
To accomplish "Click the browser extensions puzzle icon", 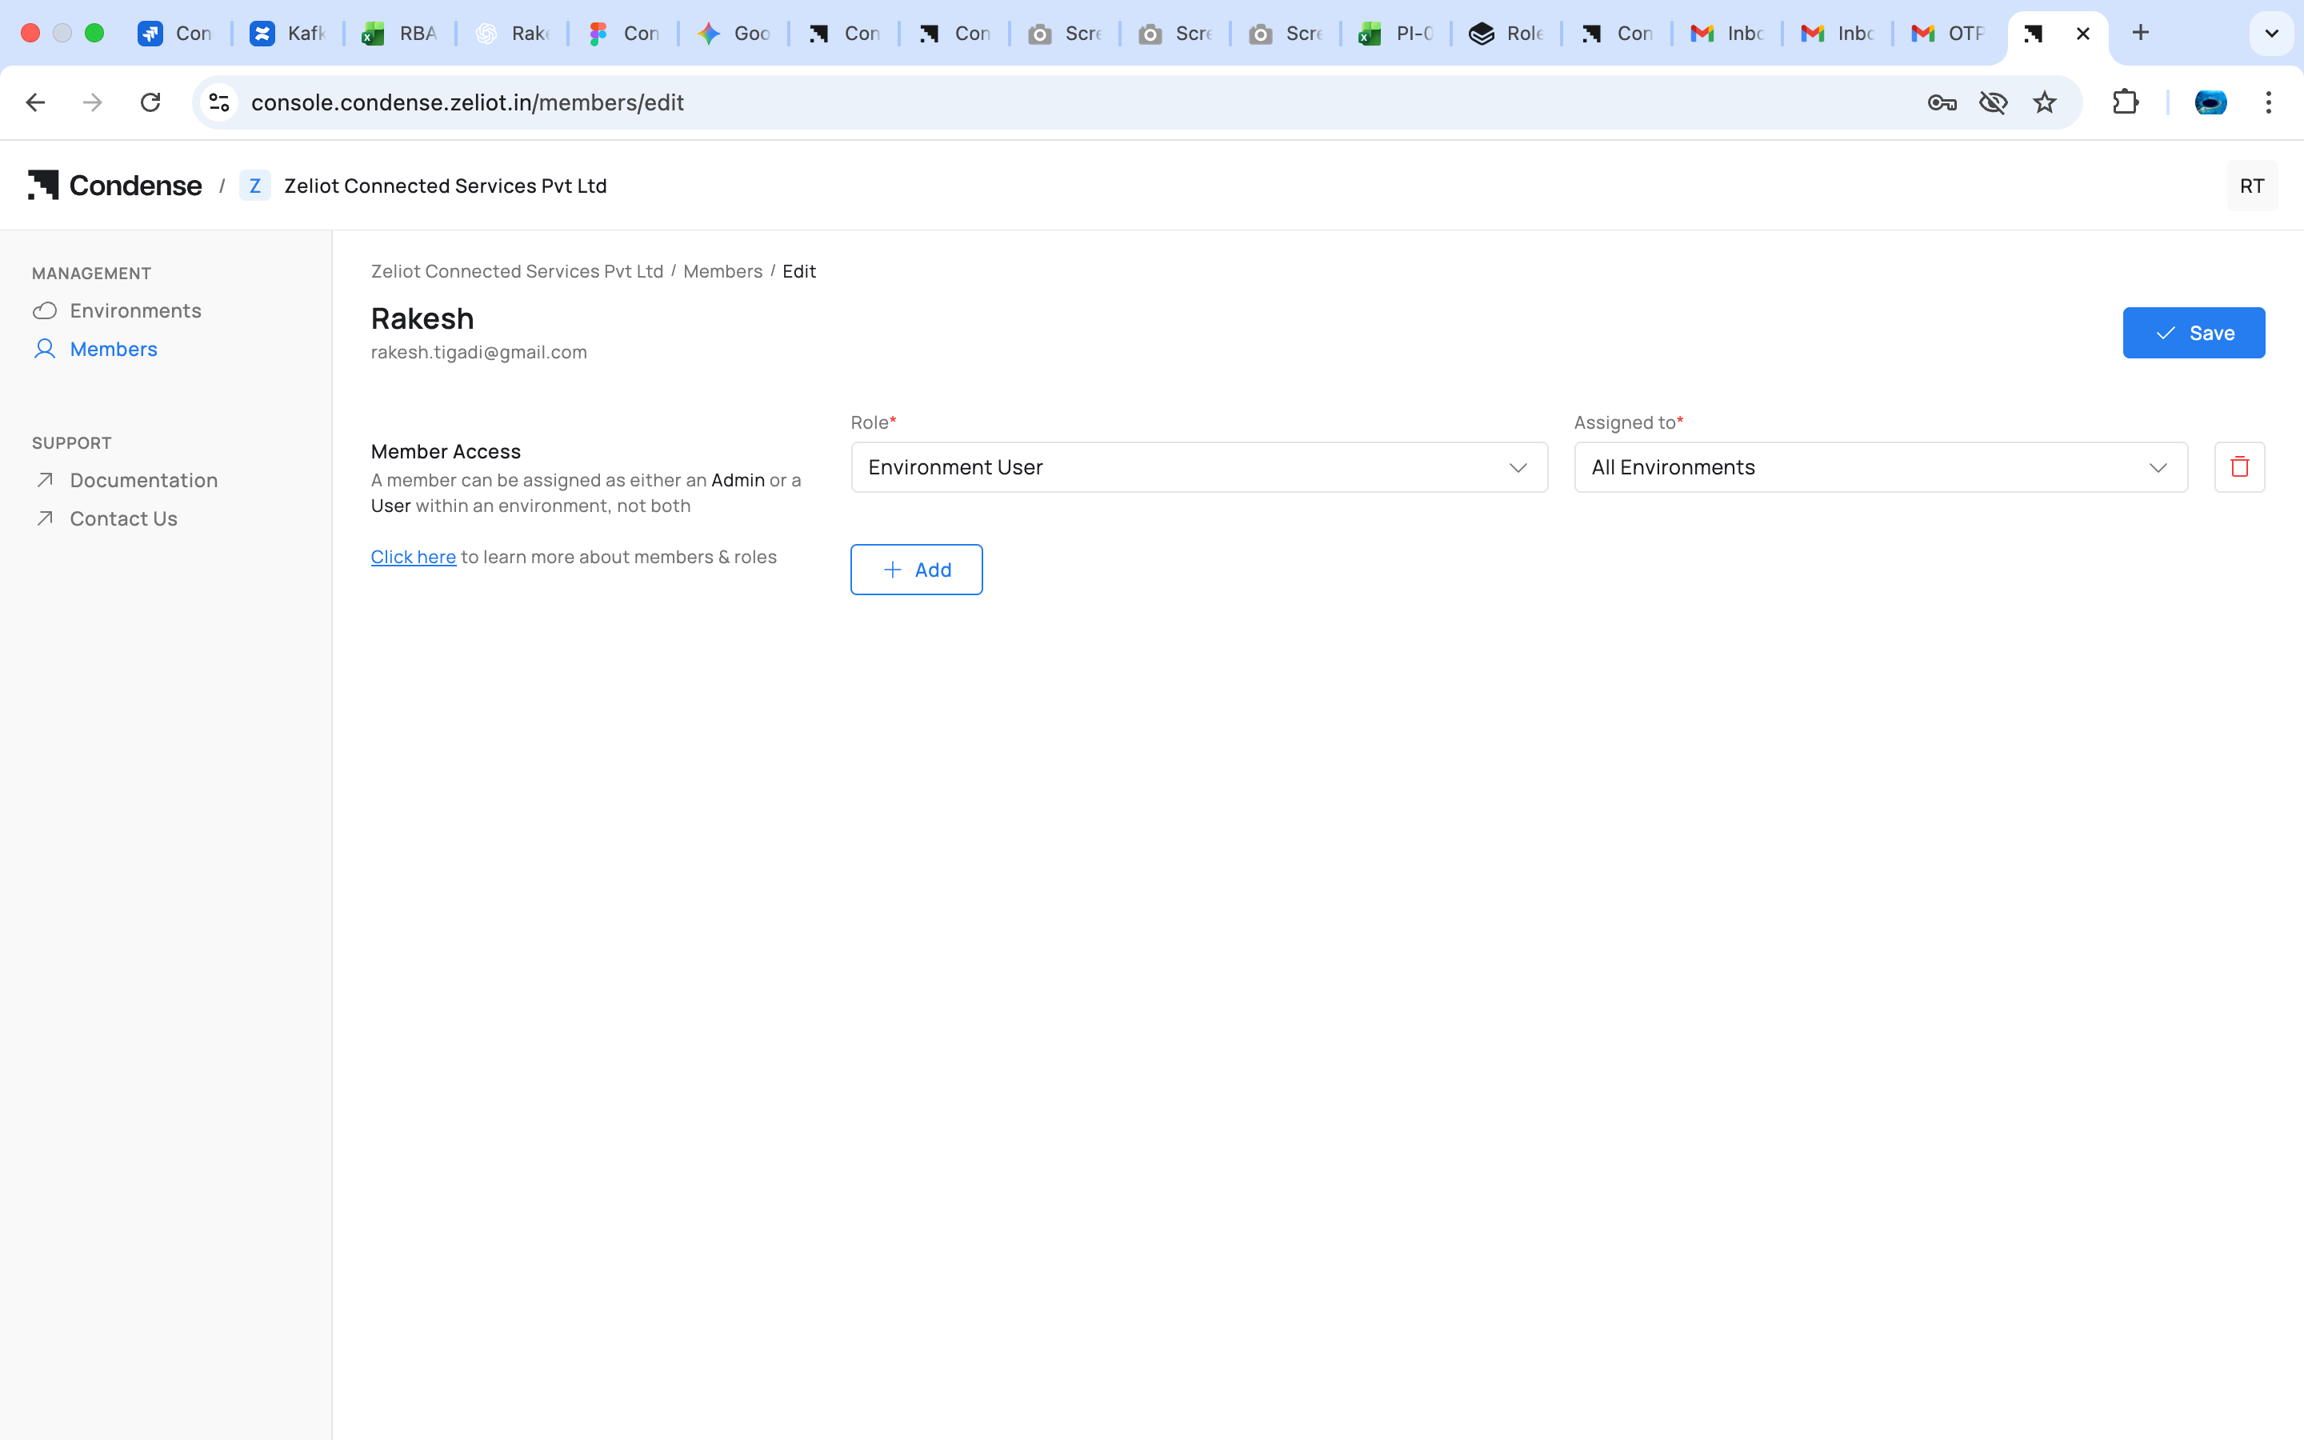I will pyautogui.click(x=2125, y=102).
